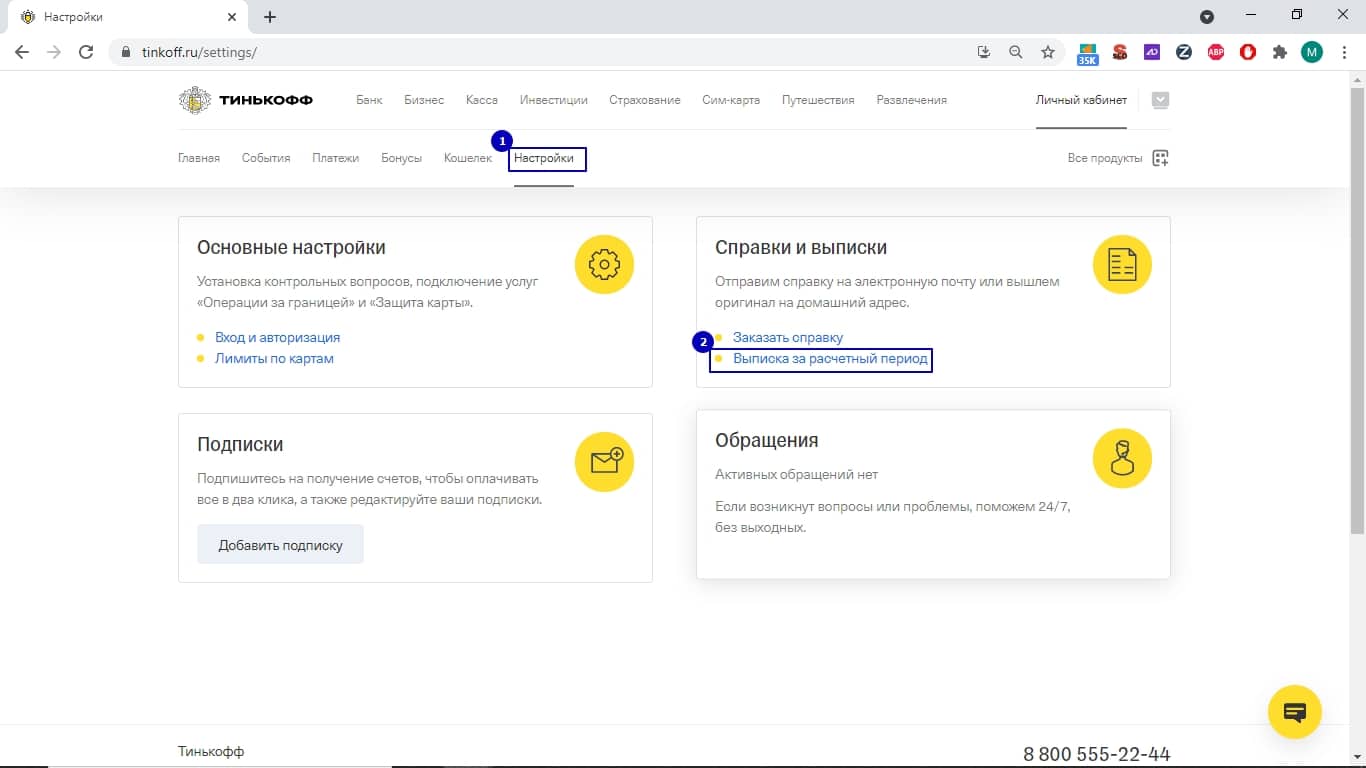The width and height of the screenshot is (1366, 768).
Task: Click phone number 8 800 555-22-44
Action: point(1096,754)
